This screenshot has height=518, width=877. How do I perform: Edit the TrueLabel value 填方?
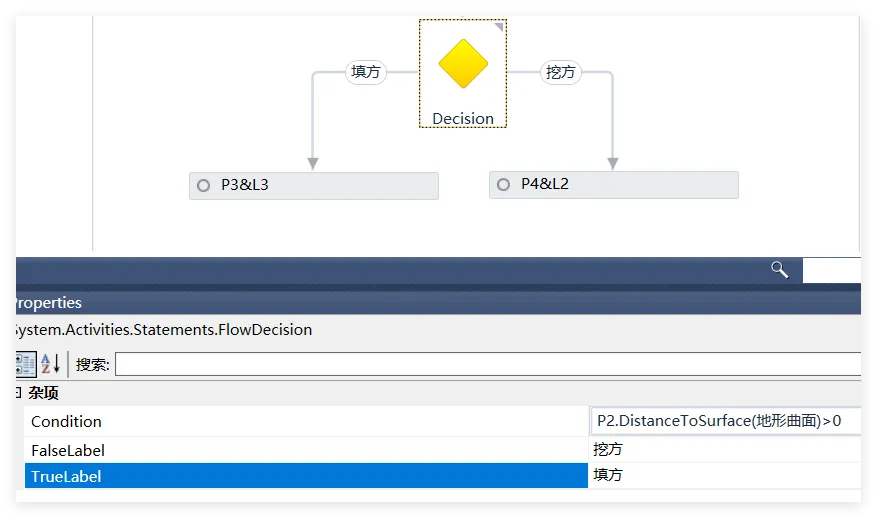[x=720, y=476]
